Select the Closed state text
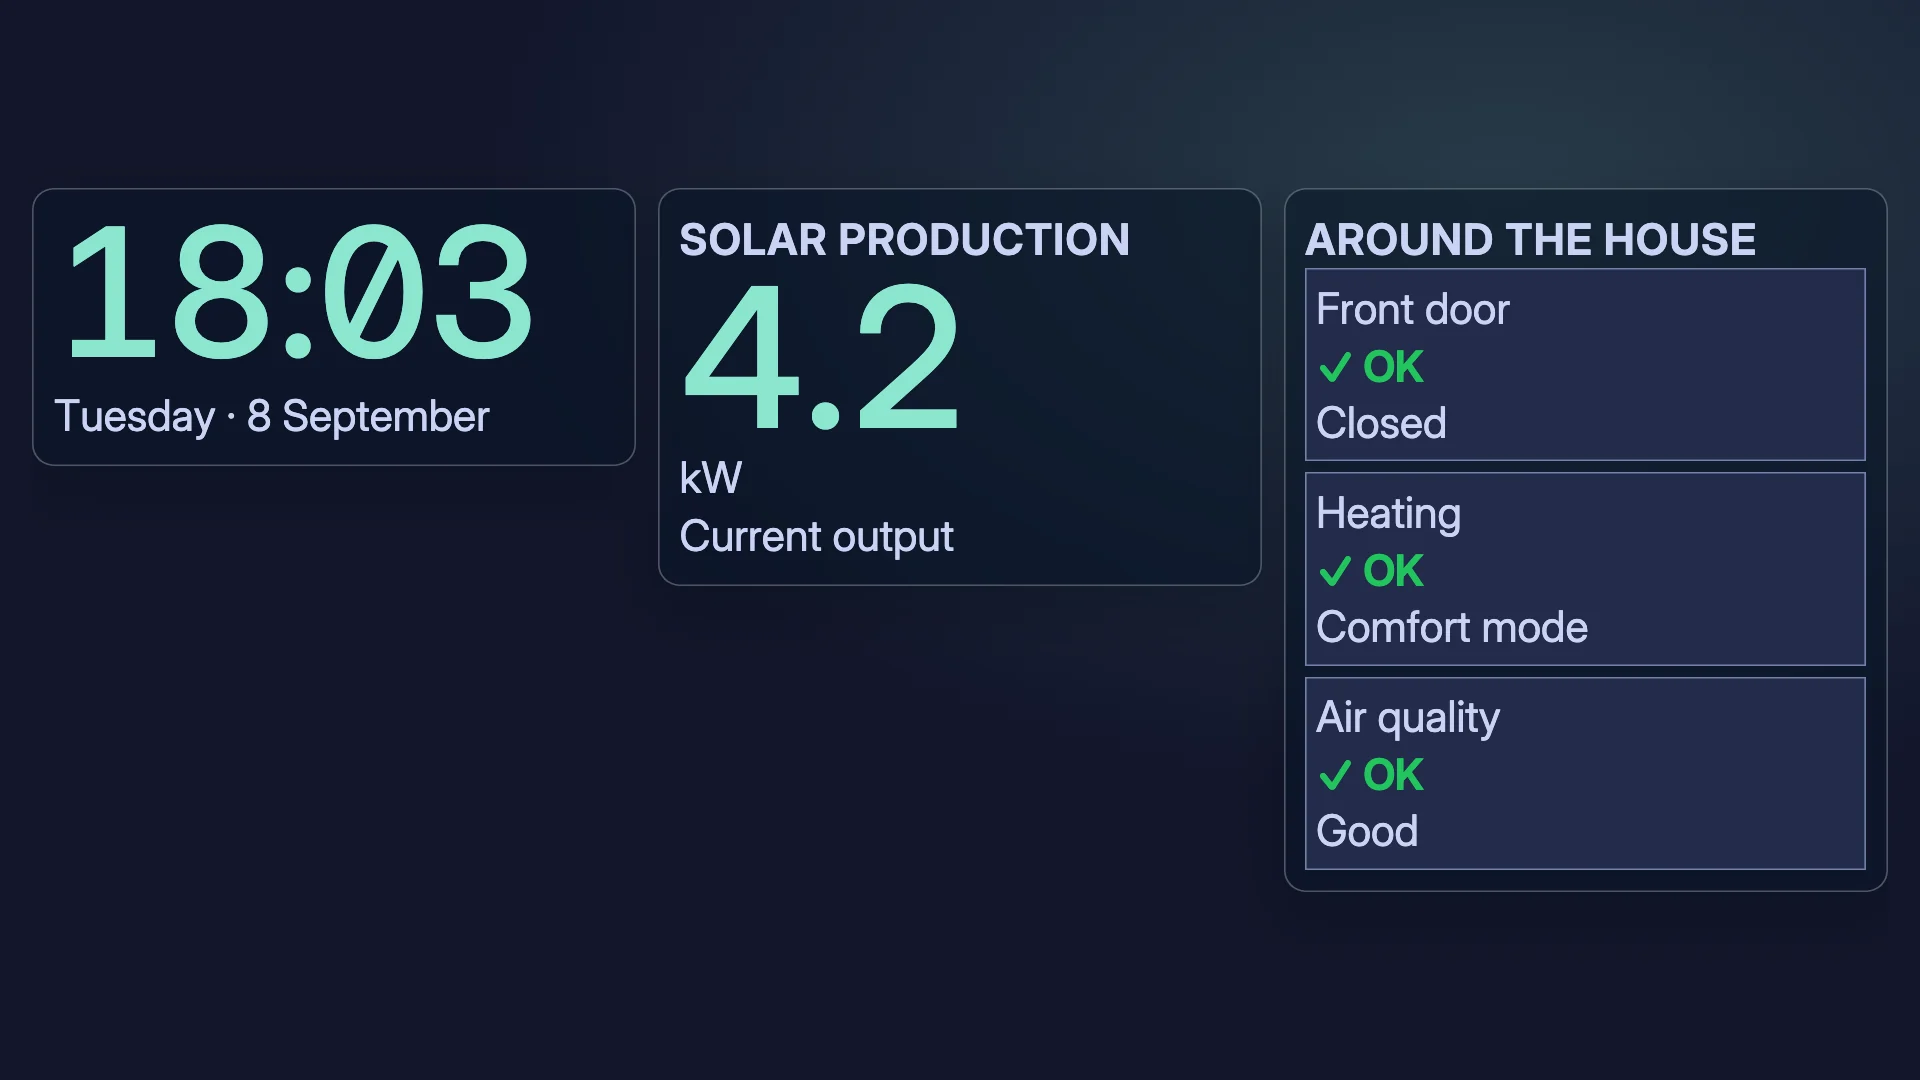 [x=1381, y=424]
